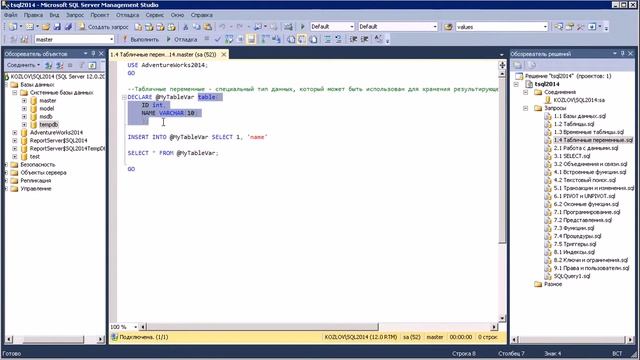The width and height of the screenshot is (640, 360).
Task: Click the tsql2014 project icon
Action: click(529, 84)
